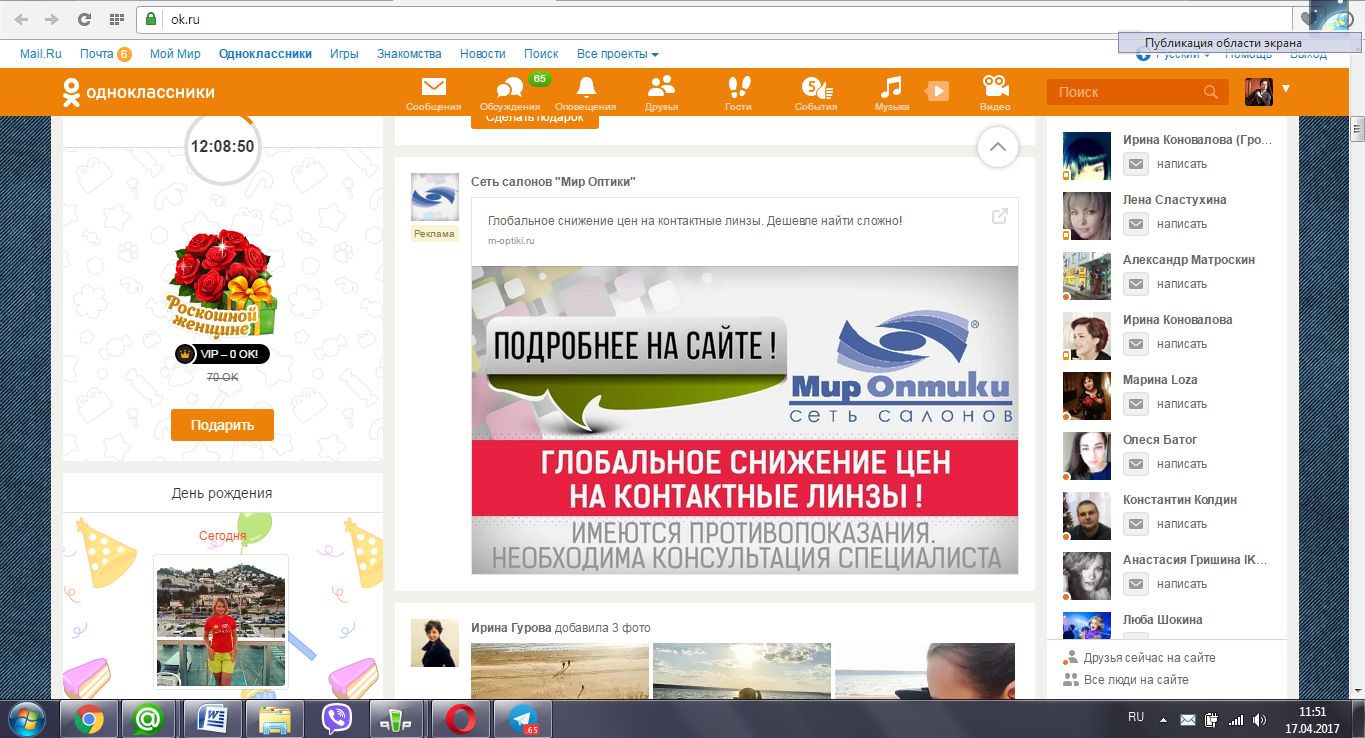Open Друзья сейчас на сайте
The height and width of the screenshot is (738, 1365).
tap(1149, 658)
